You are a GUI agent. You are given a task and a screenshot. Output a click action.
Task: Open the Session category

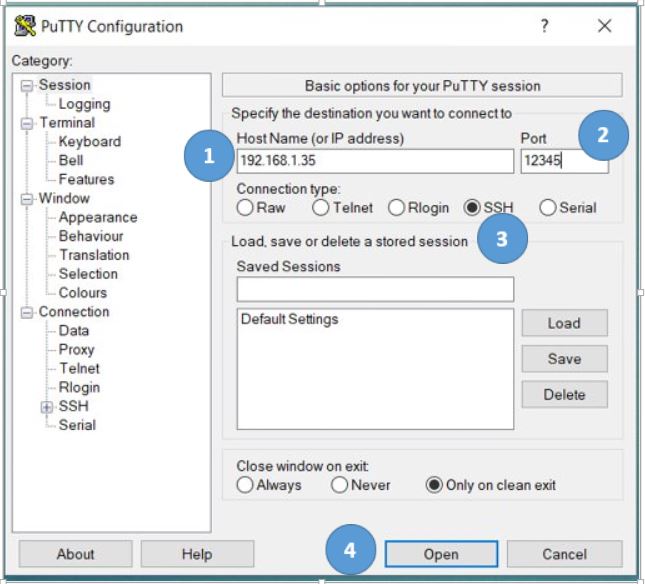[x=65, y=85]
